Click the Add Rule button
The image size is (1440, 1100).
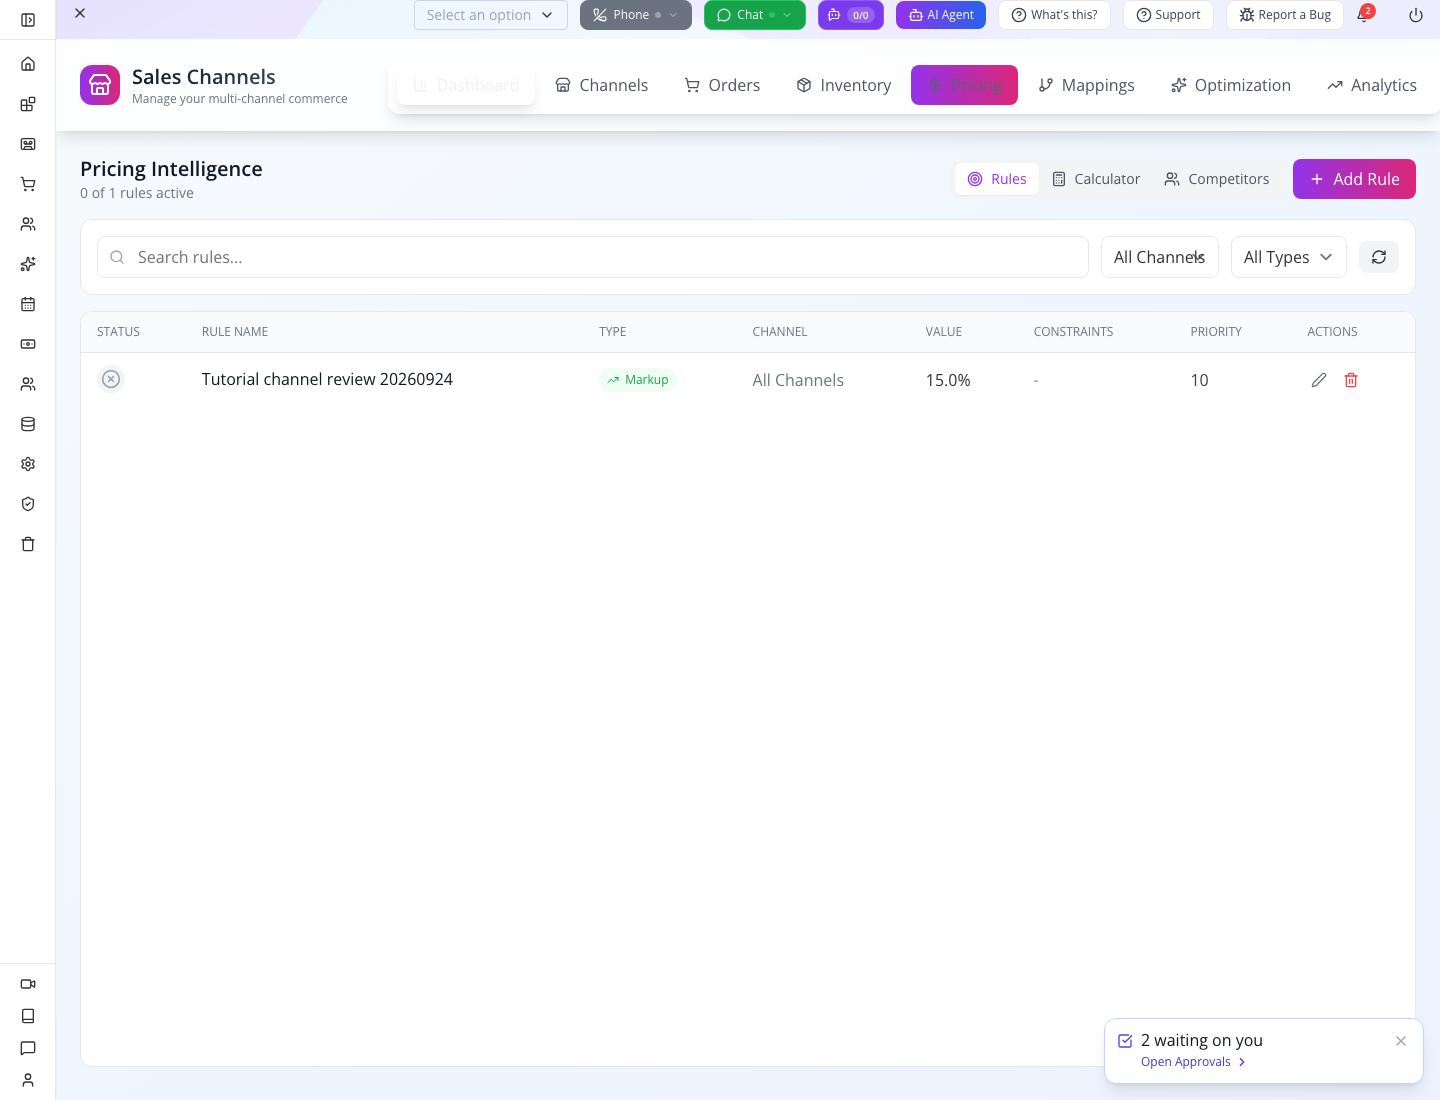pyautogui.click(x=1354, y=179)
